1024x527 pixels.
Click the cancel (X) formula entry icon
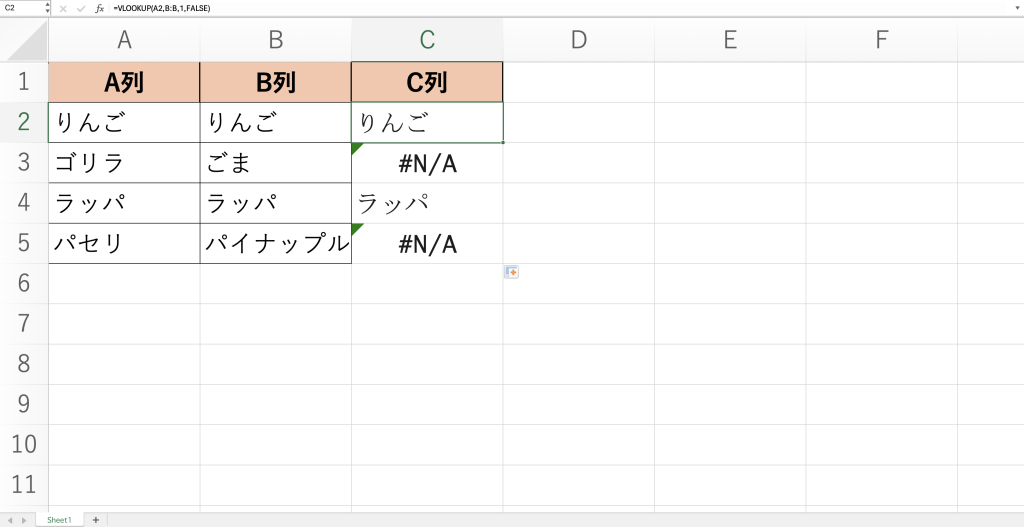(x=64, y=8)
